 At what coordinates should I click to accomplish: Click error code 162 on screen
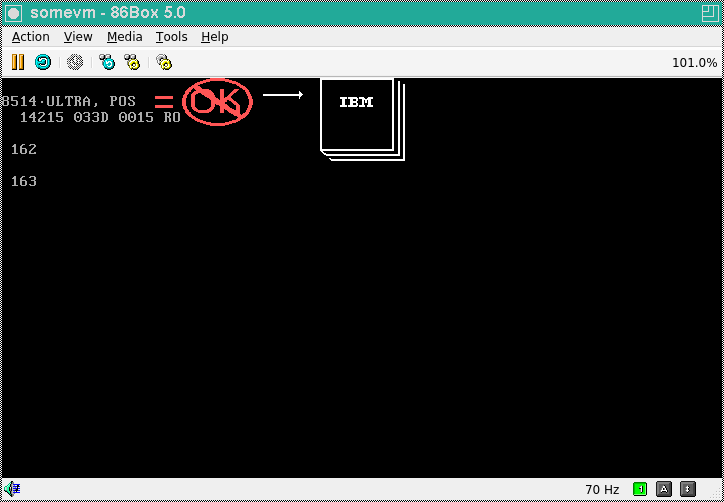point(24,149)
